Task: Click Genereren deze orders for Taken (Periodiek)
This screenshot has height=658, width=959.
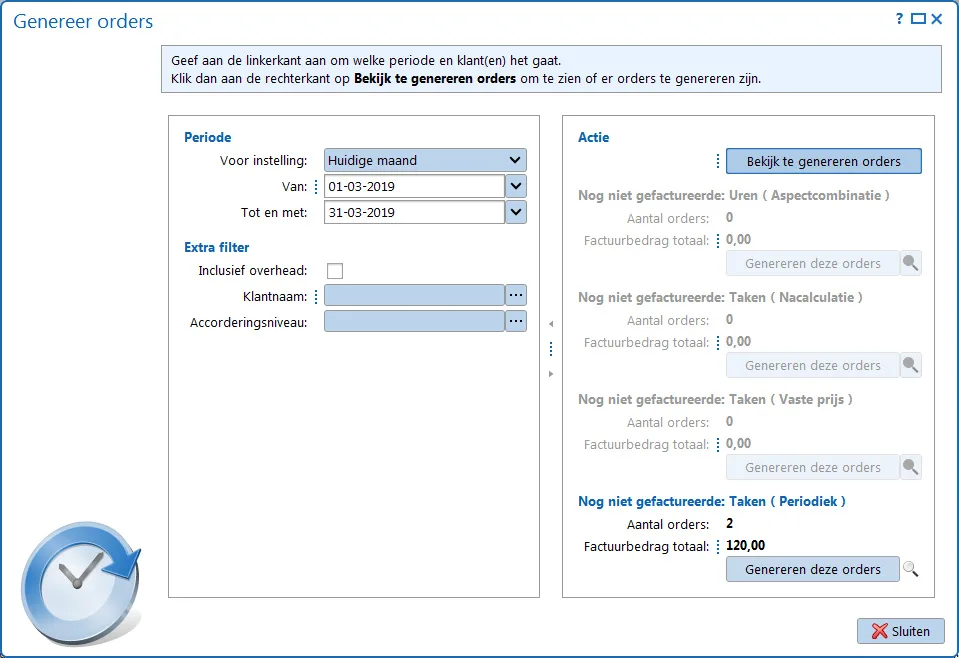Action: coord(813,569)
